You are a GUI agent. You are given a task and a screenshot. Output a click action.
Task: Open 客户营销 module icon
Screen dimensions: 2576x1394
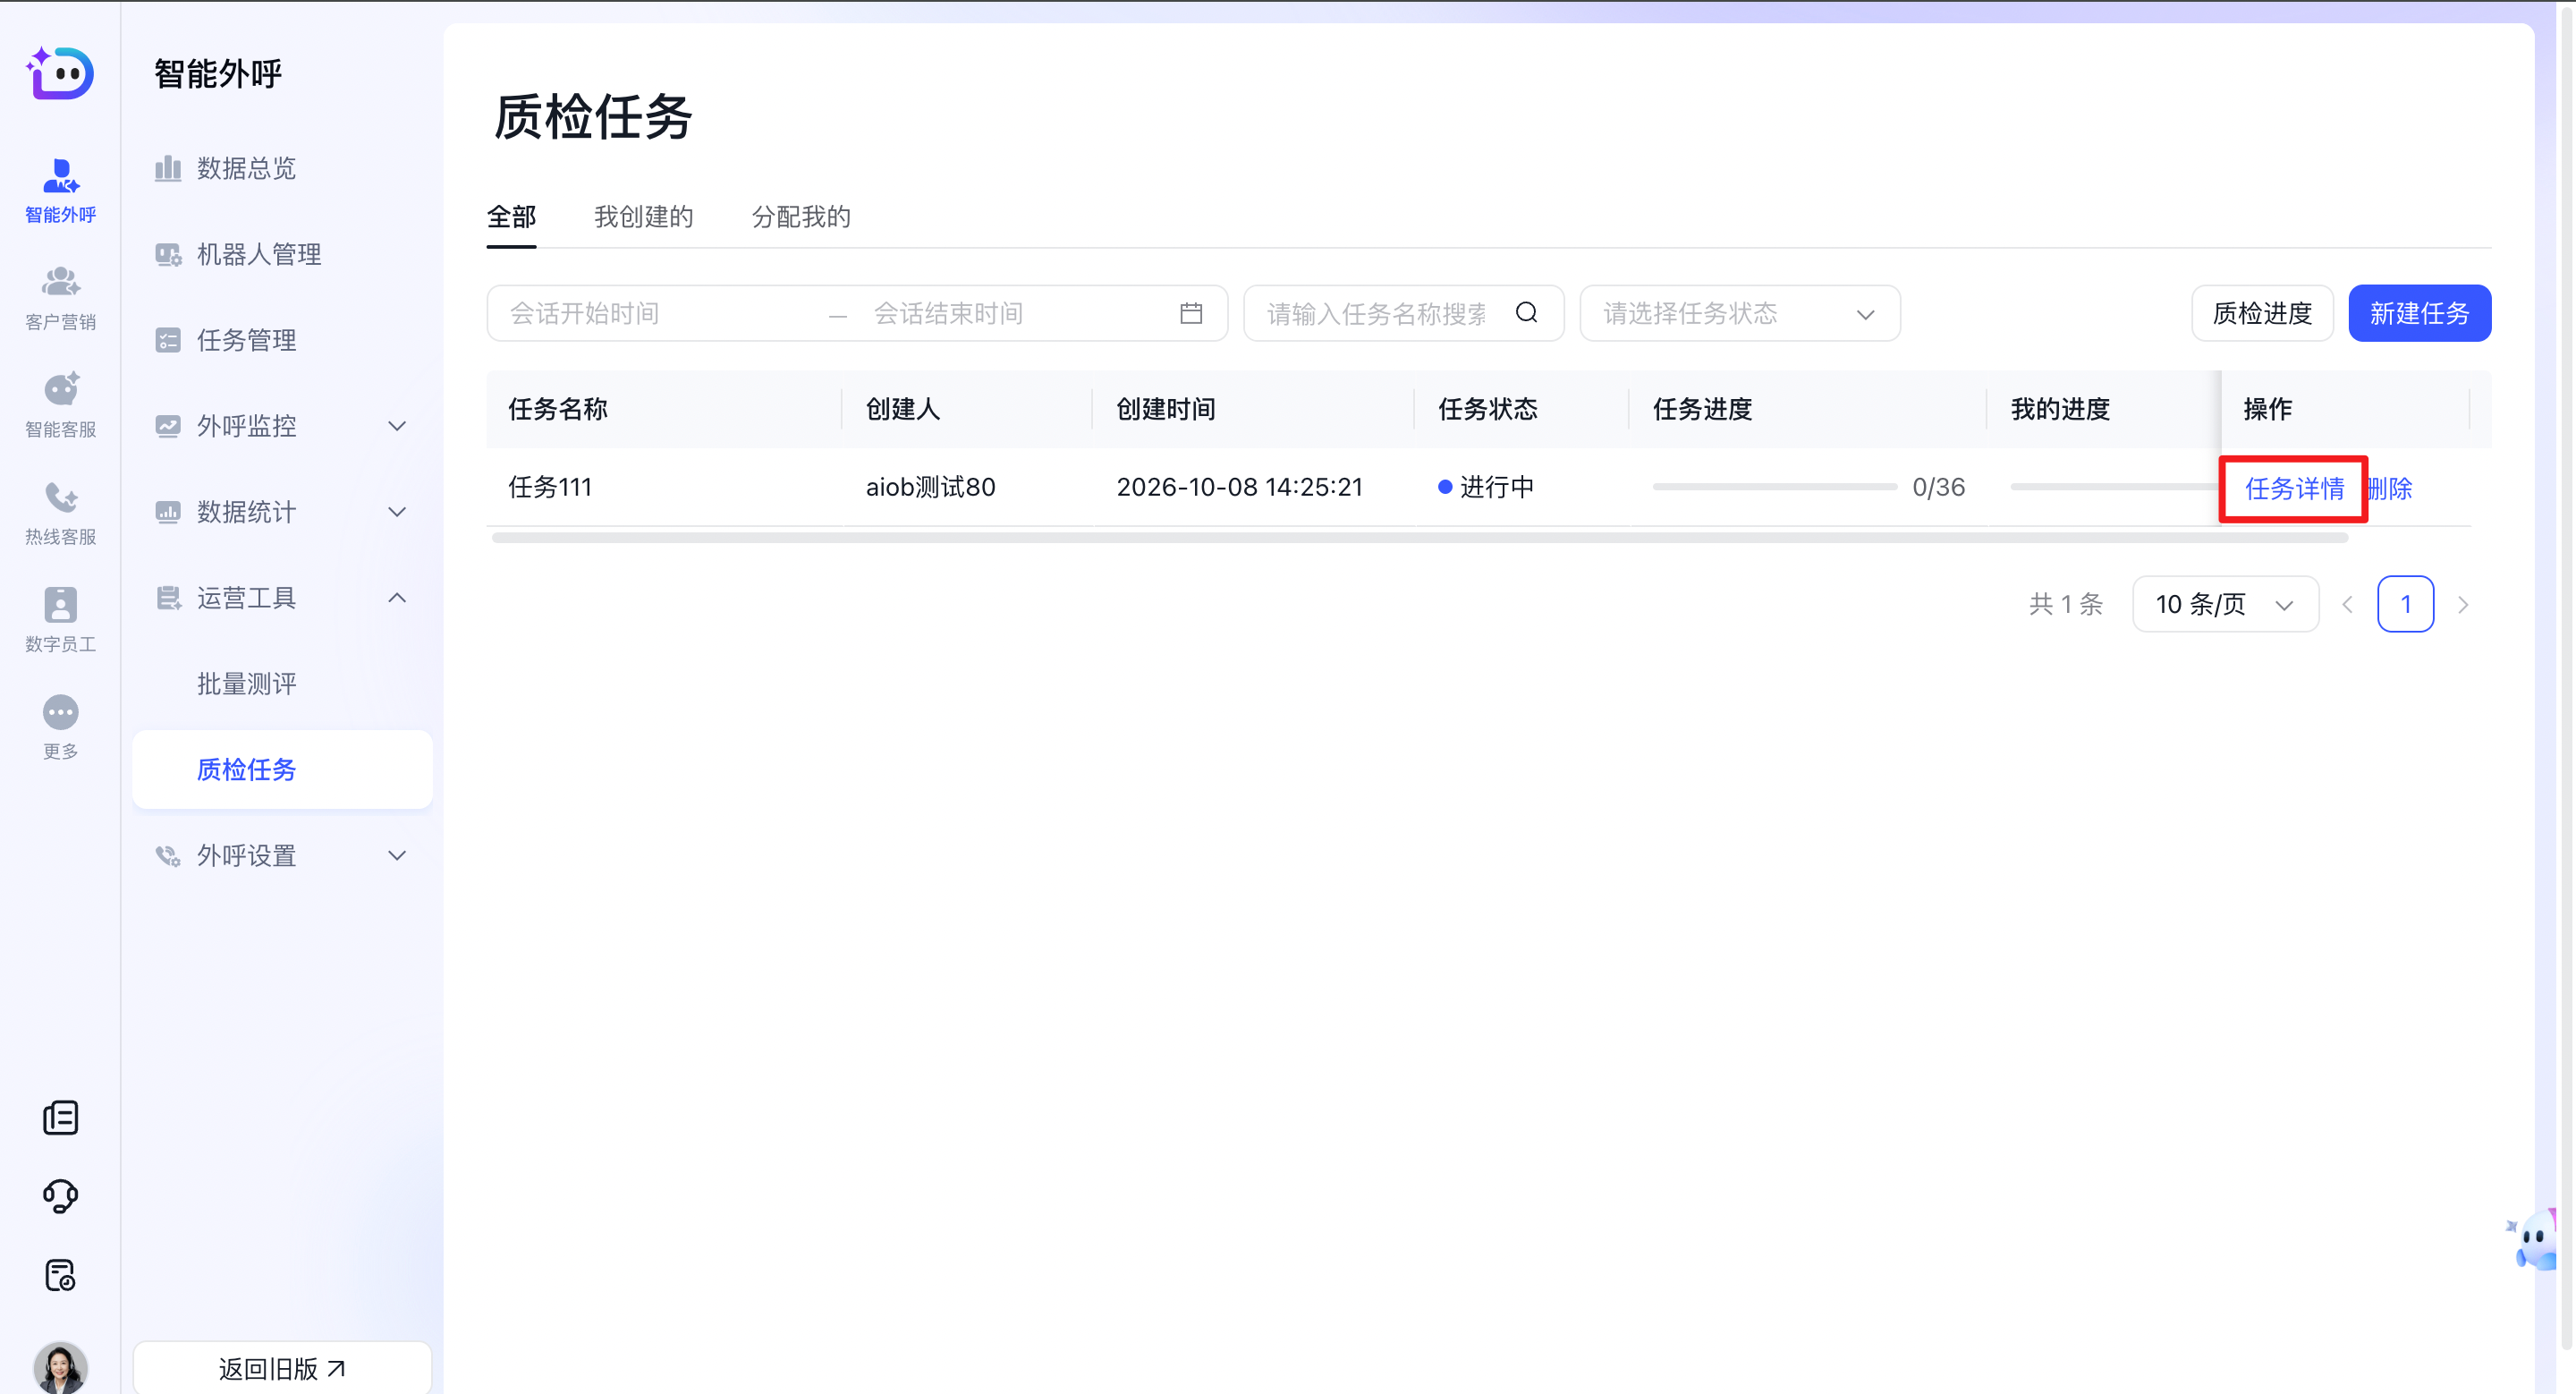pos(60,297)
